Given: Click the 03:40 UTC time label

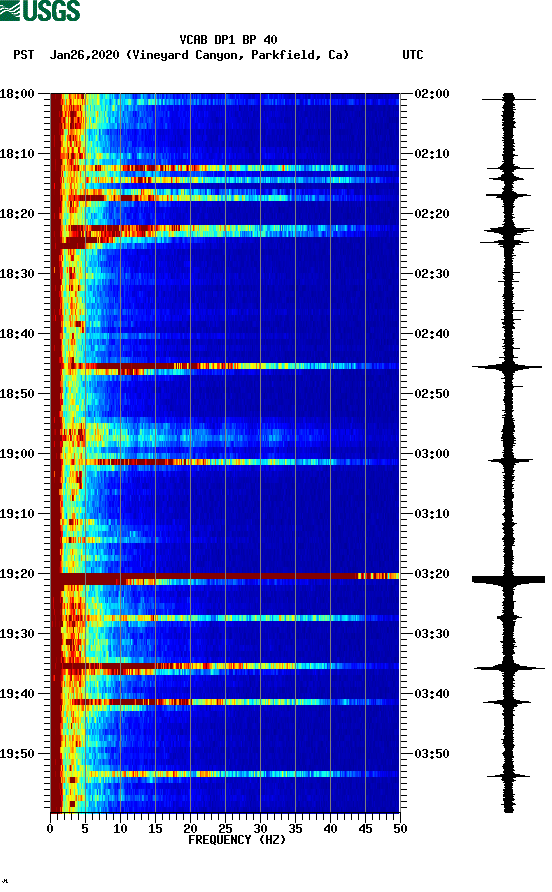Looking at the screenshot, I should point(432,694).
